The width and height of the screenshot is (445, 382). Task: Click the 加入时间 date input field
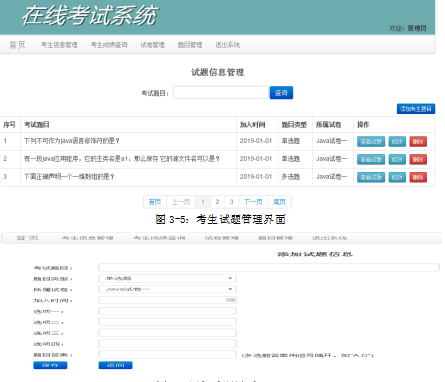167,300
